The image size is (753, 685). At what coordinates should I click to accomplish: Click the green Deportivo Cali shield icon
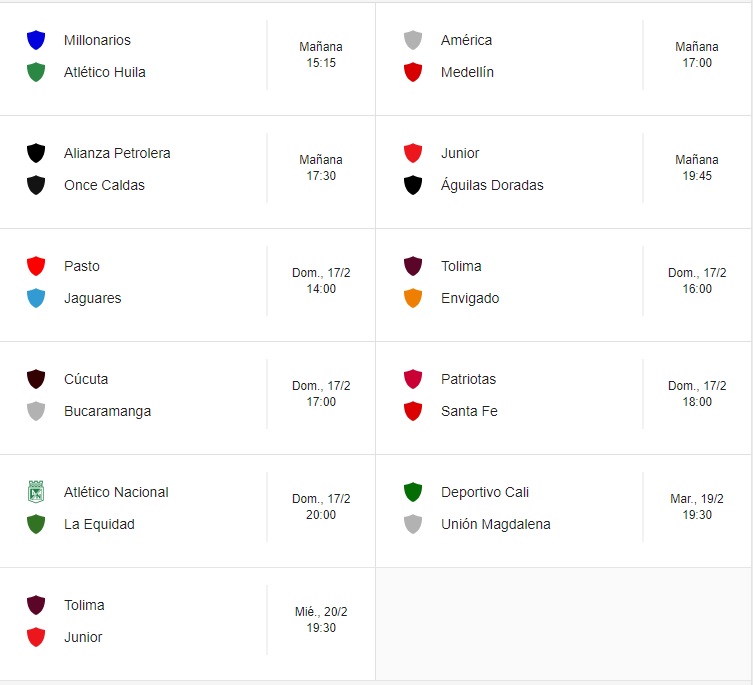tap(413, 492)
